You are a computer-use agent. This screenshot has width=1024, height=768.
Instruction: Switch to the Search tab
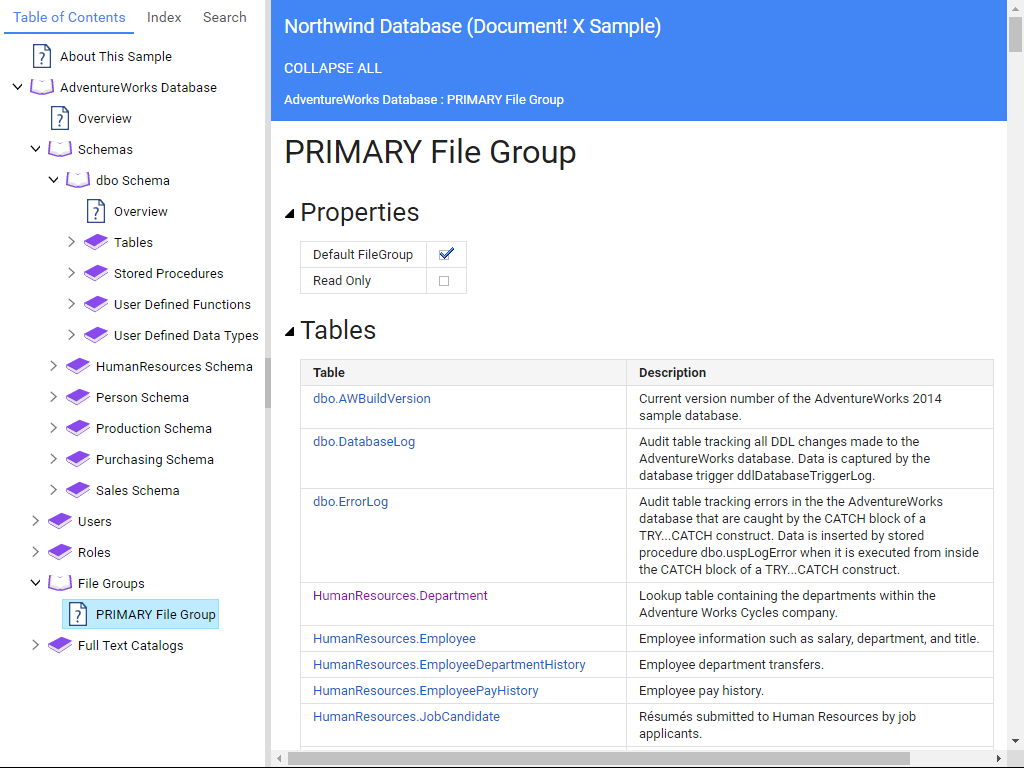coord(225,17)
